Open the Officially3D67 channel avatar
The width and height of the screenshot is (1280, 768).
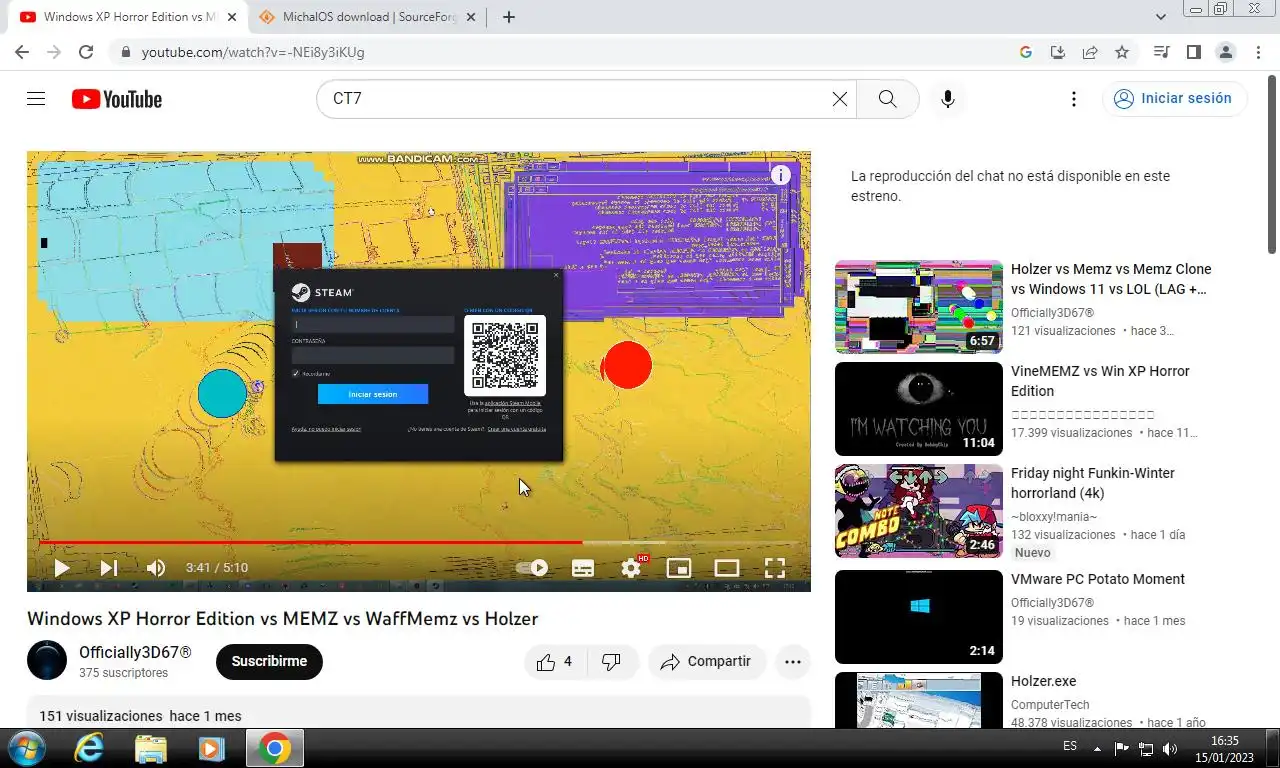[x=47, y=661]
